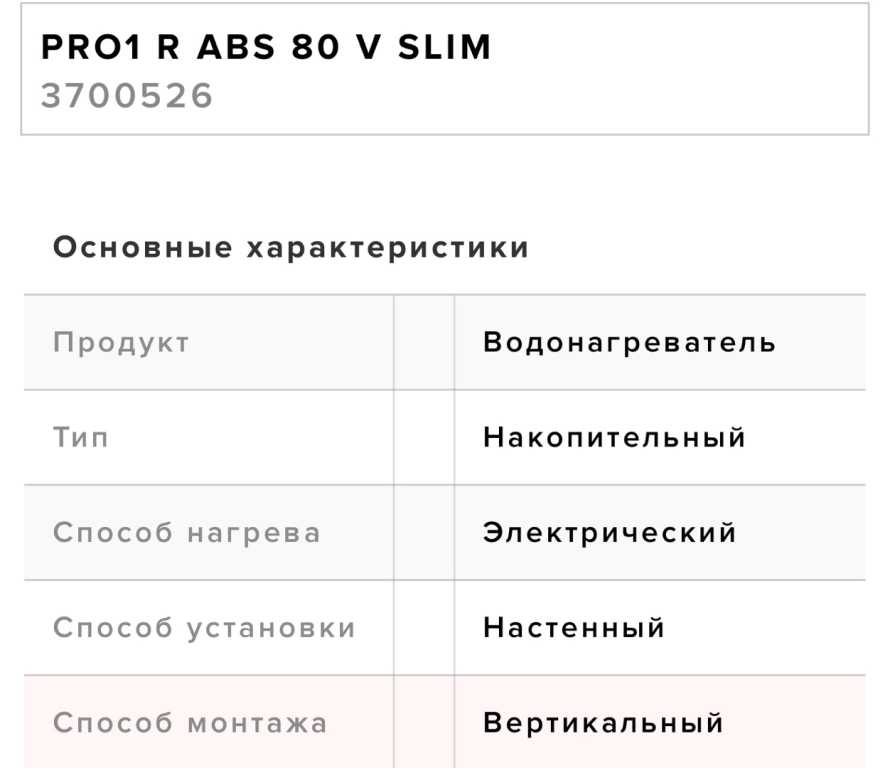Click the 'Тип' row label
The image size is (890, 768).
(82, 437)
